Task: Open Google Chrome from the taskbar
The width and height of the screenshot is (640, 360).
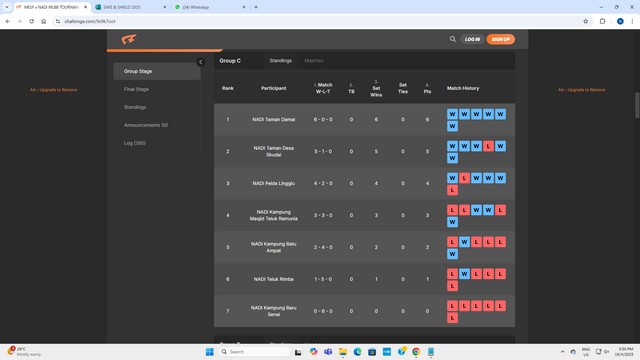Action: (416, 352)
